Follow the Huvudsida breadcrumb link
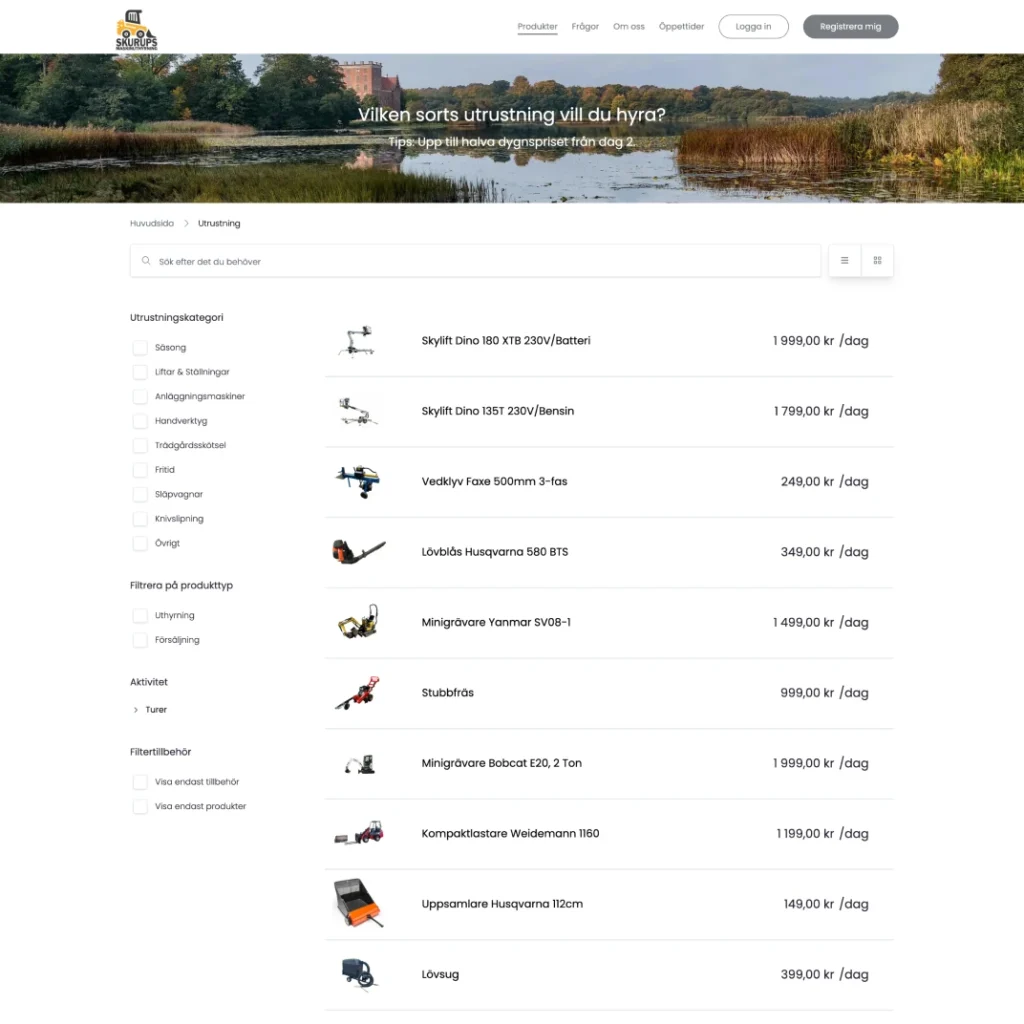The image size is (1024, 1024). [152, 223]
